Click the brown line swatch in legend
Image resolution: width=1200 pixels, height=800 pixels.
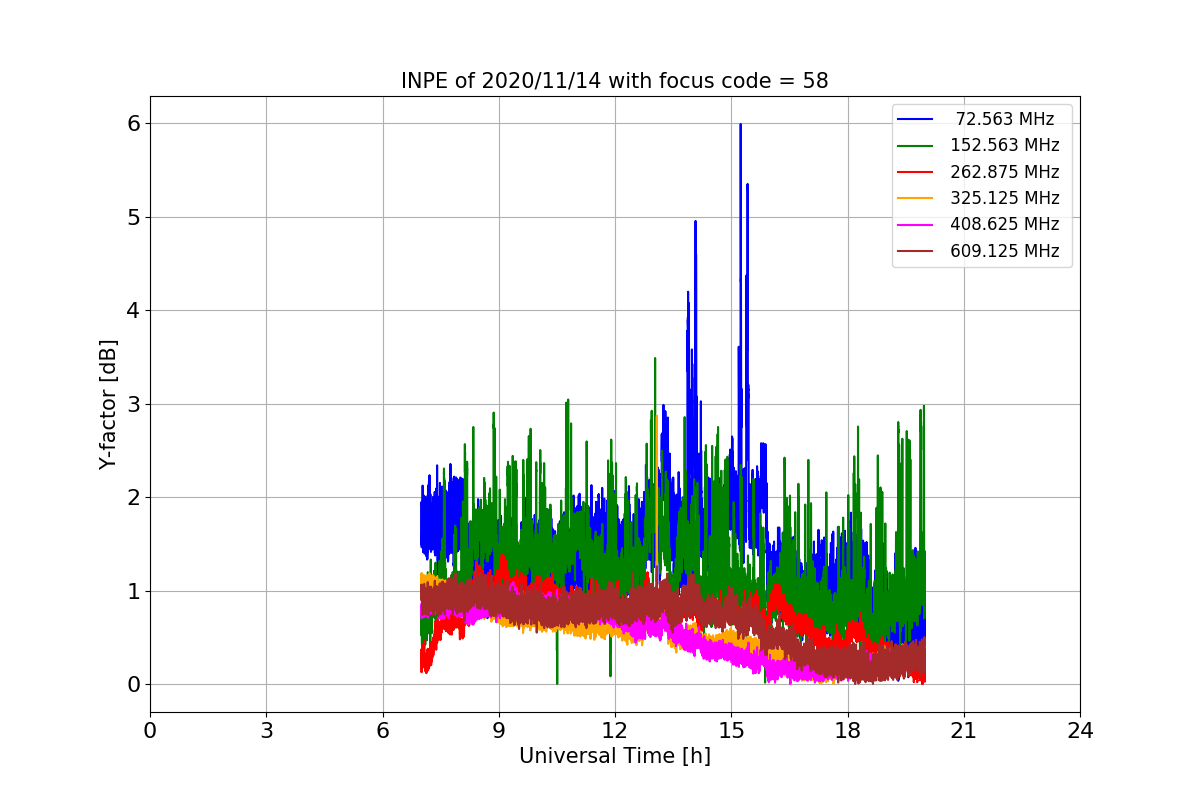coord(915,251)
